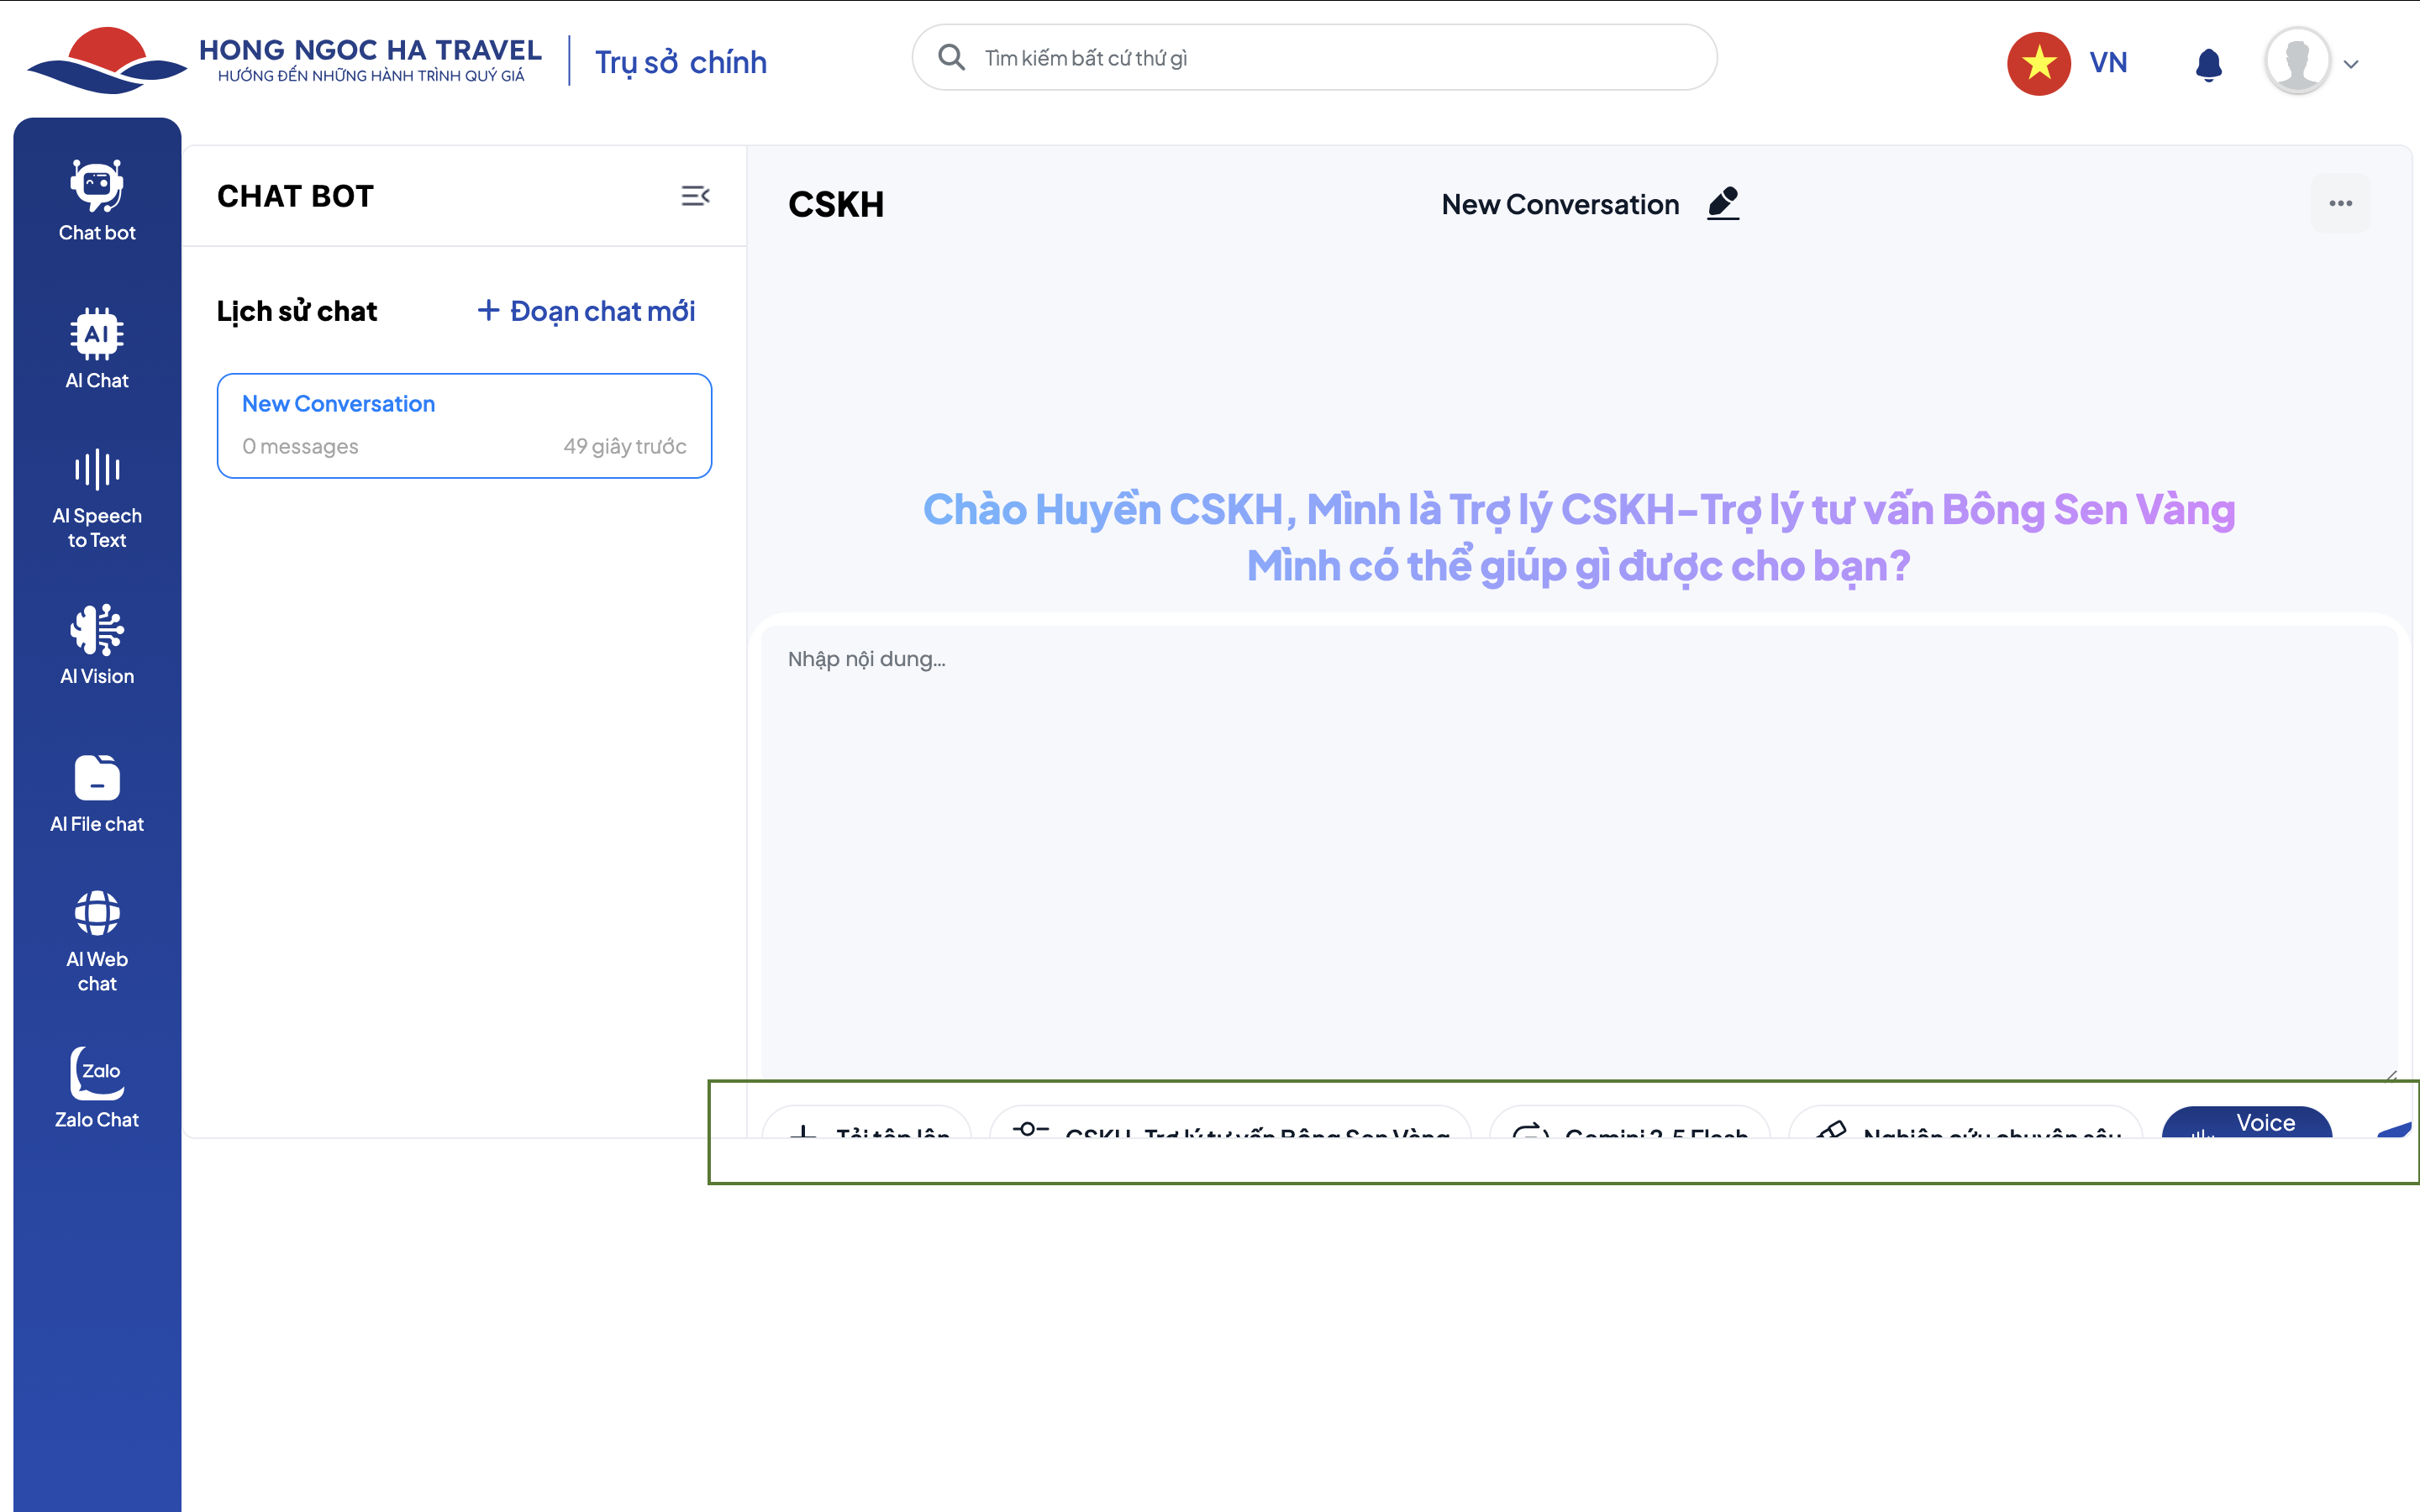Viewport: 2420px width, 1512px height.
Task: Open Zalo Chat from sidebar
Action: (x=97, y=1088)
